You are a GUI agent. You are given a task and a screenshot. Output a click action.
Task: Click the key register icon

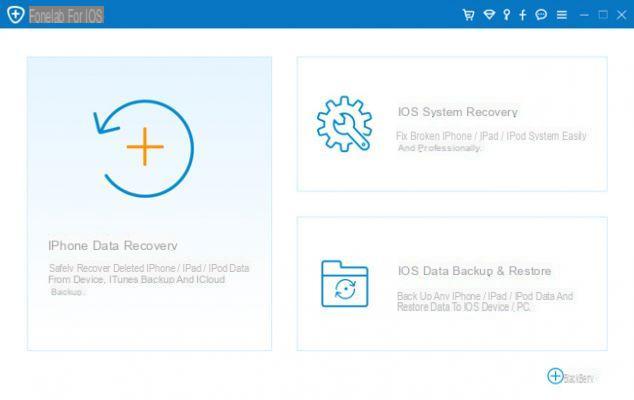click(x=506, y=15)
